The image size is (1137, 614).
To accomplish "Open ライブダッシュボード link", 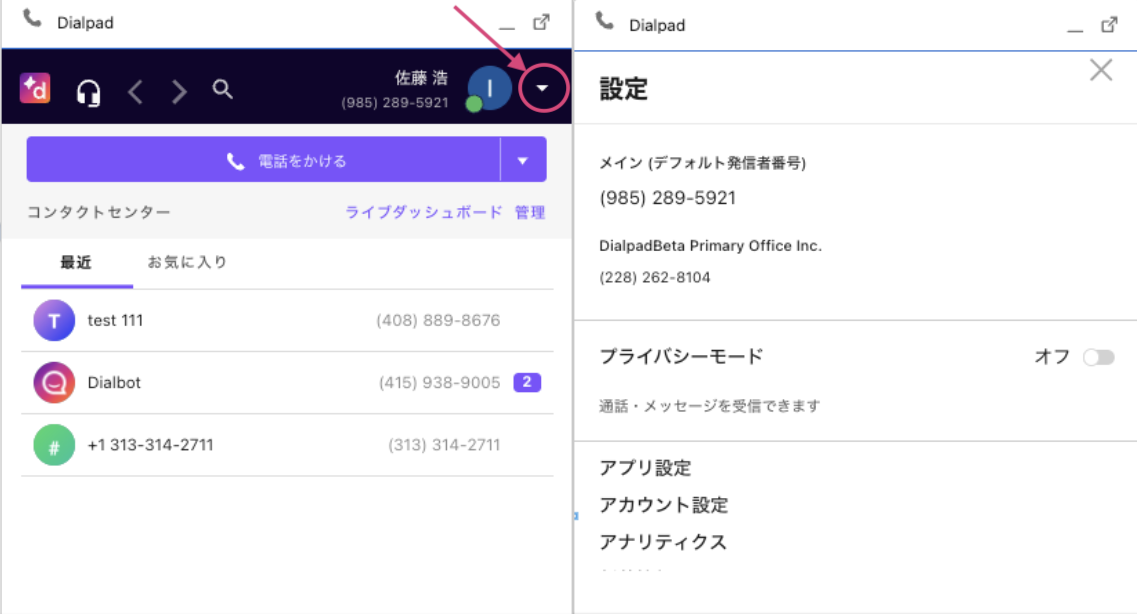I will click(423, 212).
